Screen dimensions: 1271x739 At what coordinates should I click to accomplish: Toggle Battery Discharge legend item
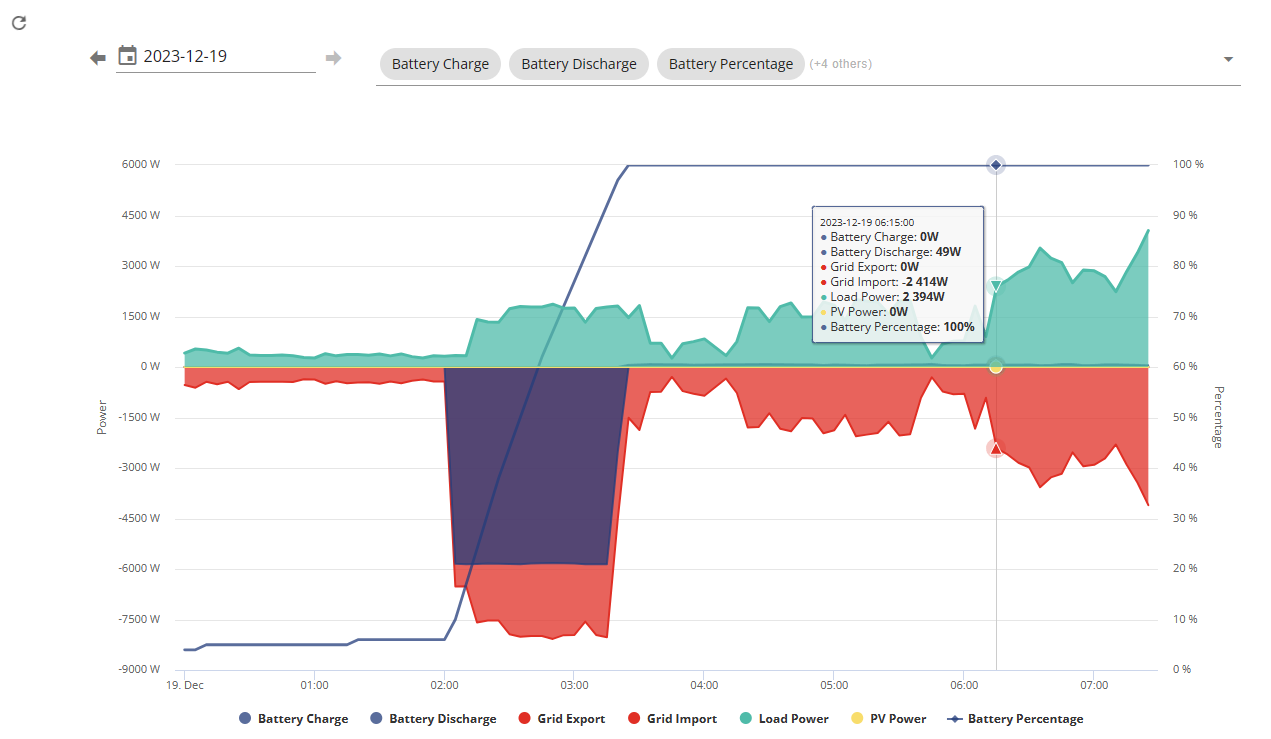pyautogui.click(x=432, y=718)
